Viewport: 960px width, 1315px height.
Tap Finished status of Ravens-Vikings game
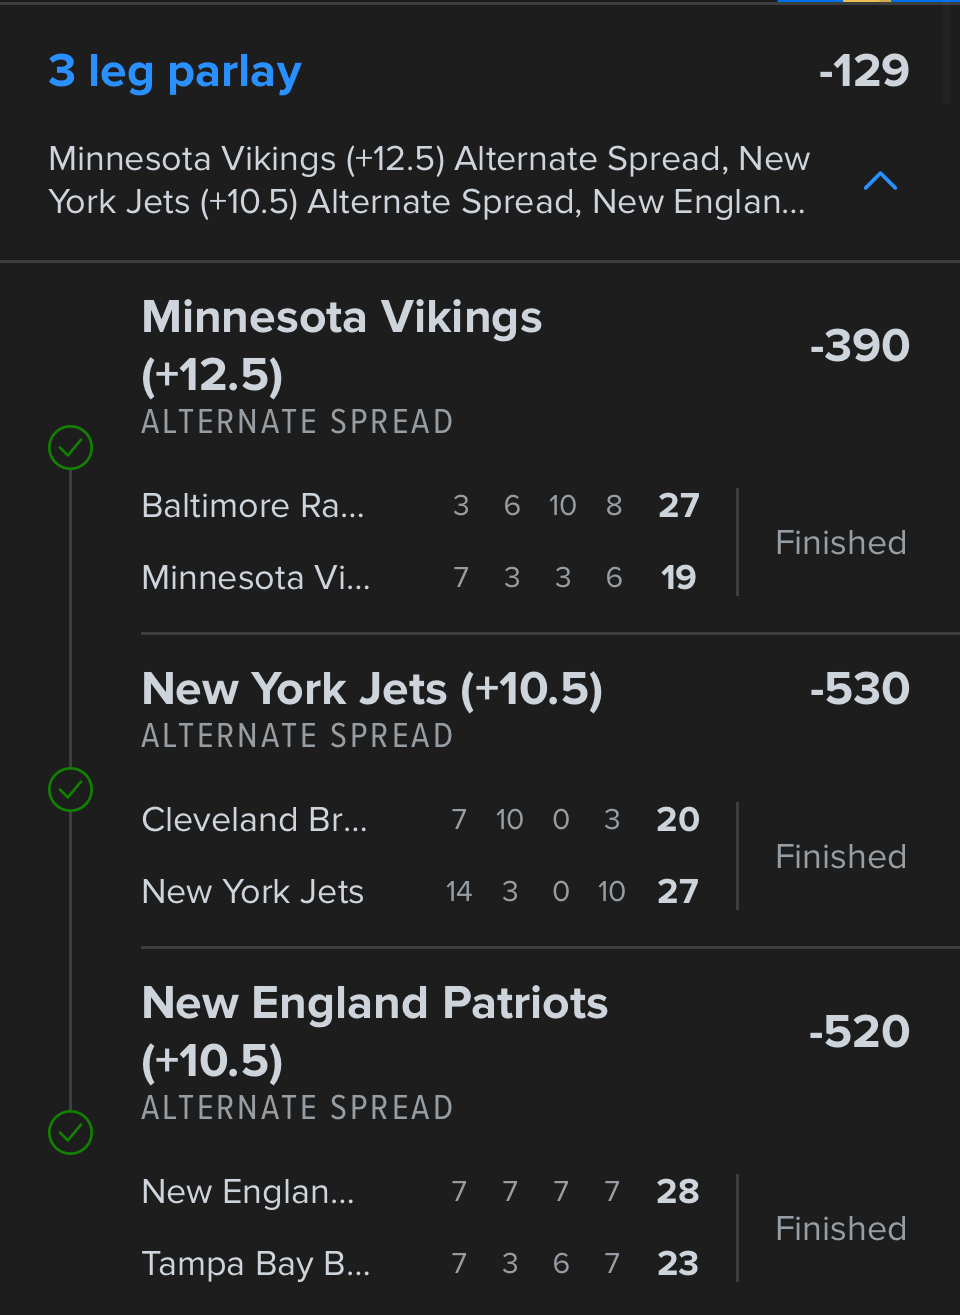click(x=840, y=543)
